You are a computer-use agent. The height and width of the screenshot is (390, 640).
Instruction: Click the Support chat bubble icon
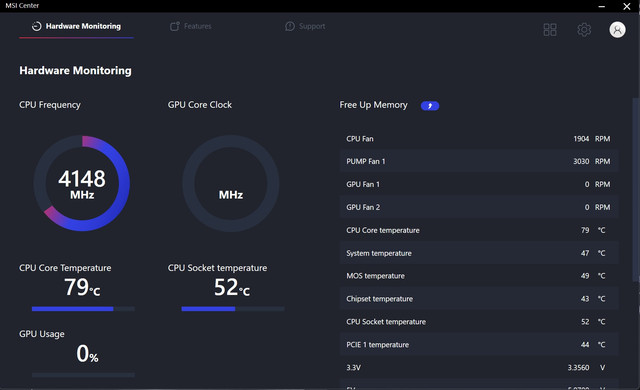point(290,26)
